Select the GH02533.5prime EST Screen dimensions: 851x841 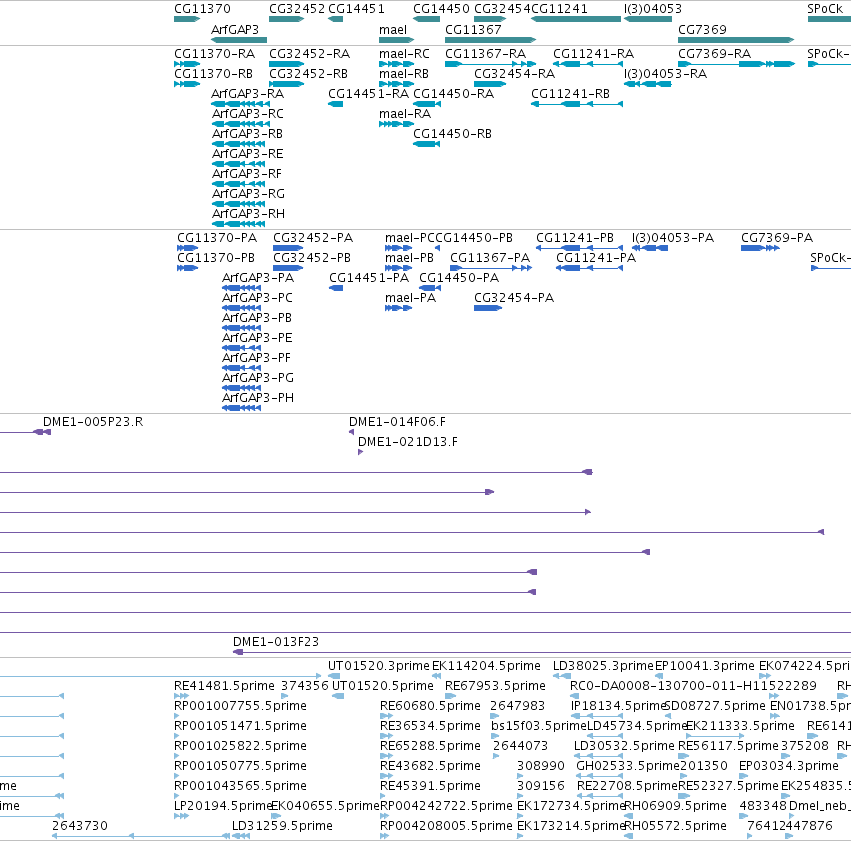point(599,776)
